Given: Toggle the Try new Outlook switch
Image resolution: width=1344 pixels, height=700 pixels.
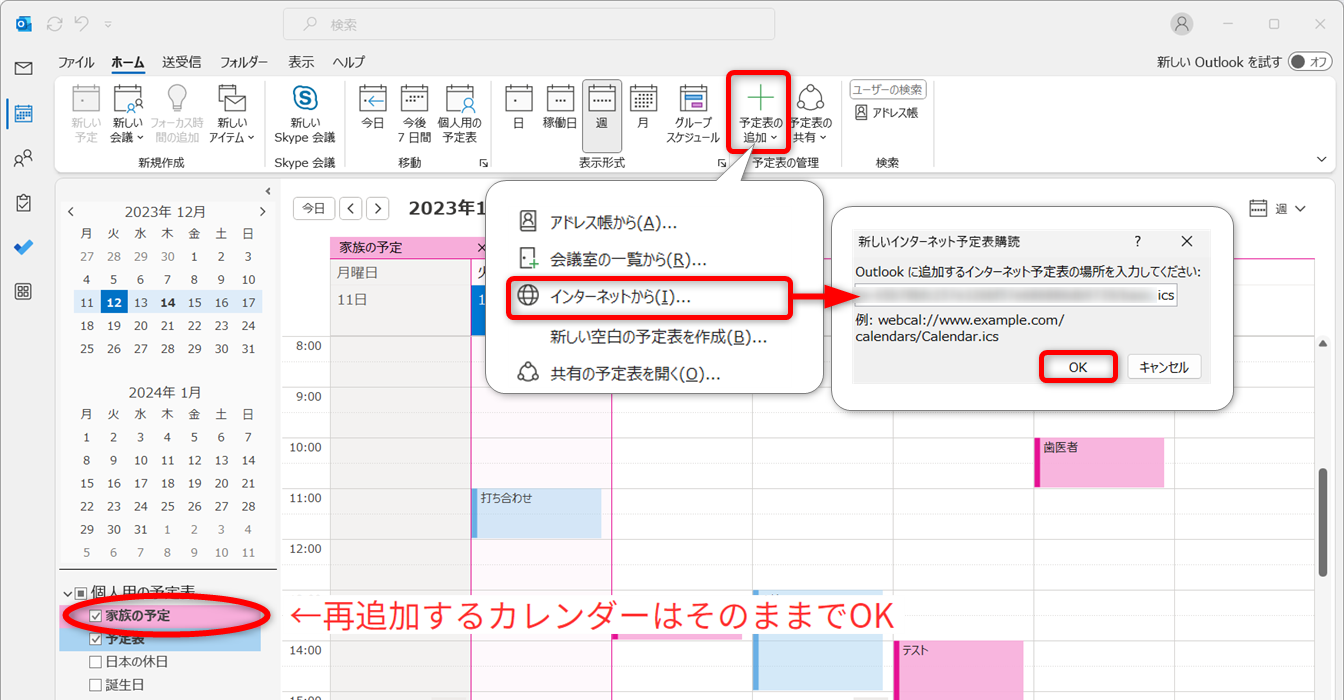Looking at the screenshot, I should 1309,62.
